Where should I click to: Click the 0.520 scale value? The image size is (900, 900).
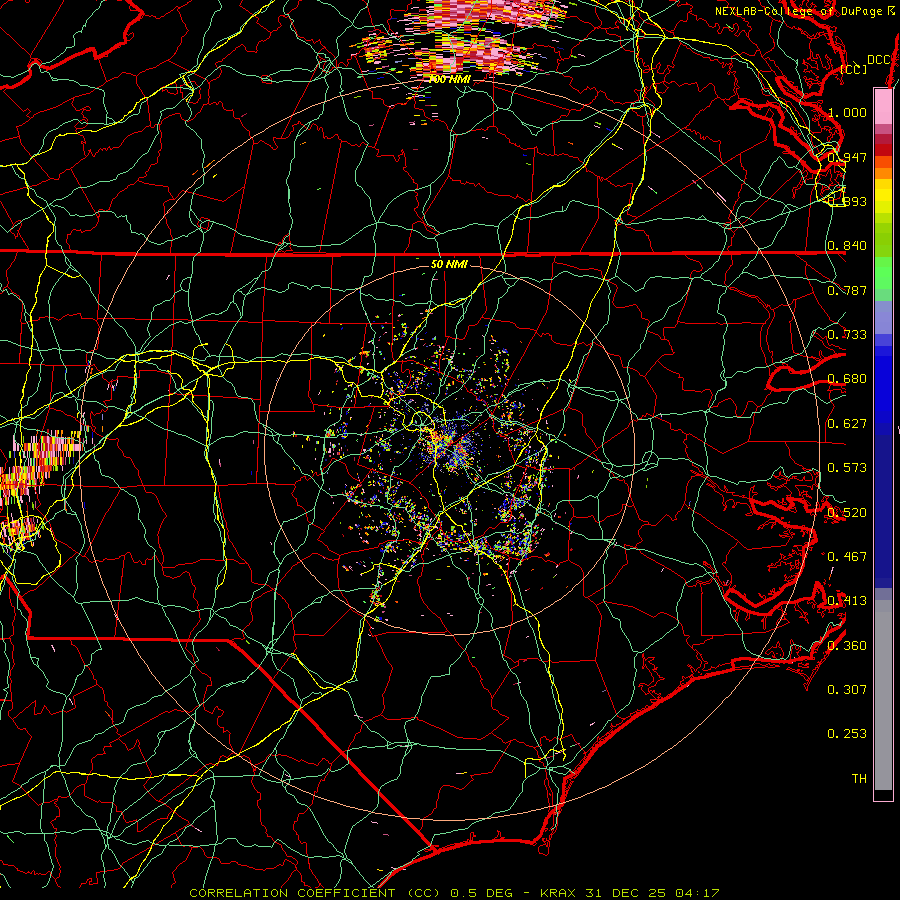pyautogui.click(x=847, y=513)
